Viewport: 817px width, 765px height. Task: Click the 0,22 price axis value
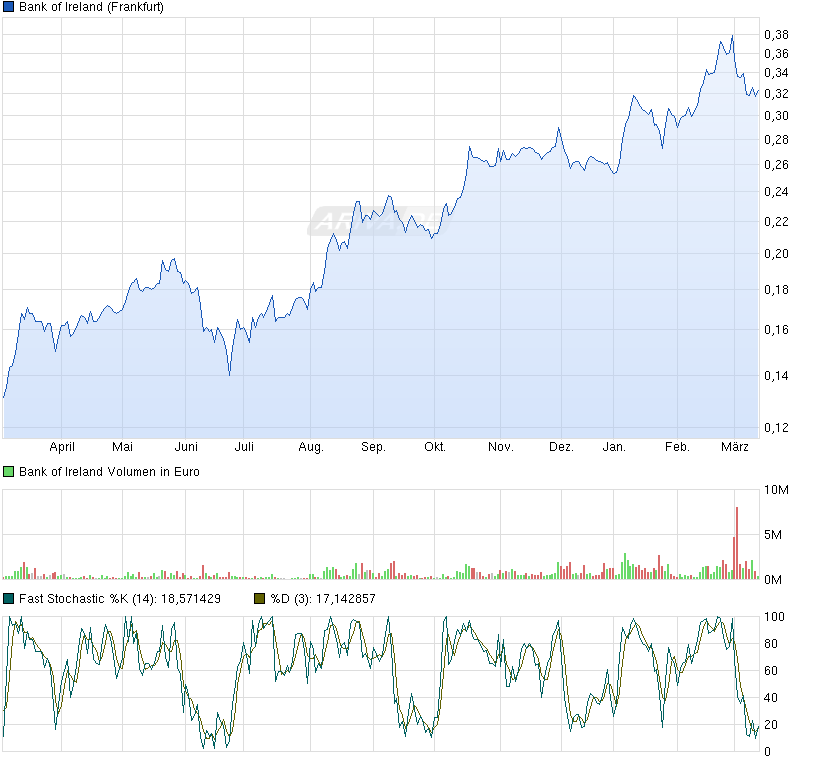(x=776, y=221)
